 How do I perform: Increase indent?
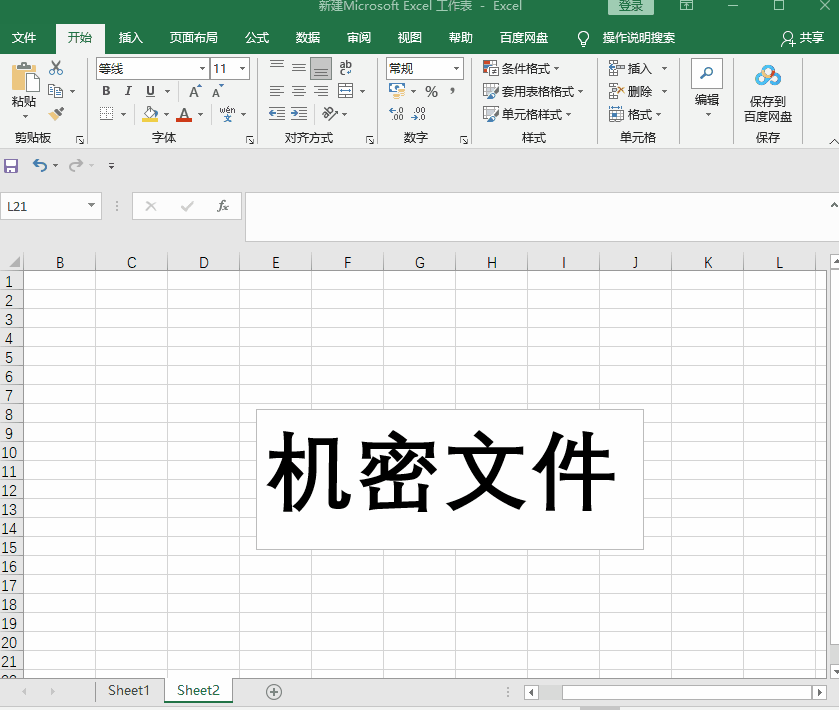coord(299,113)
